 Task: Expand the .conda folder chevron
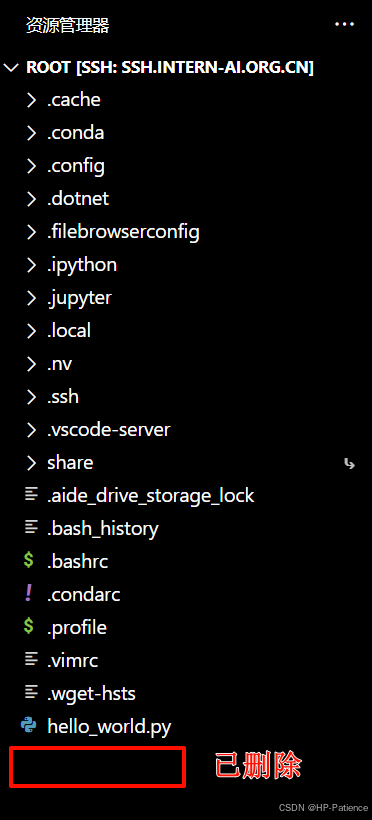tap(31, 132)
